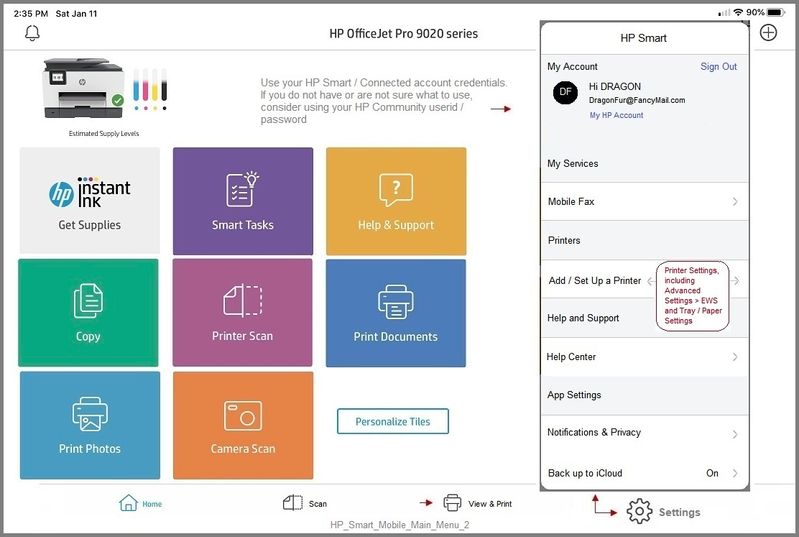799x537 pixels.
Task: Expand the Back up to iCloud chevron
Action: click(735, 473)
